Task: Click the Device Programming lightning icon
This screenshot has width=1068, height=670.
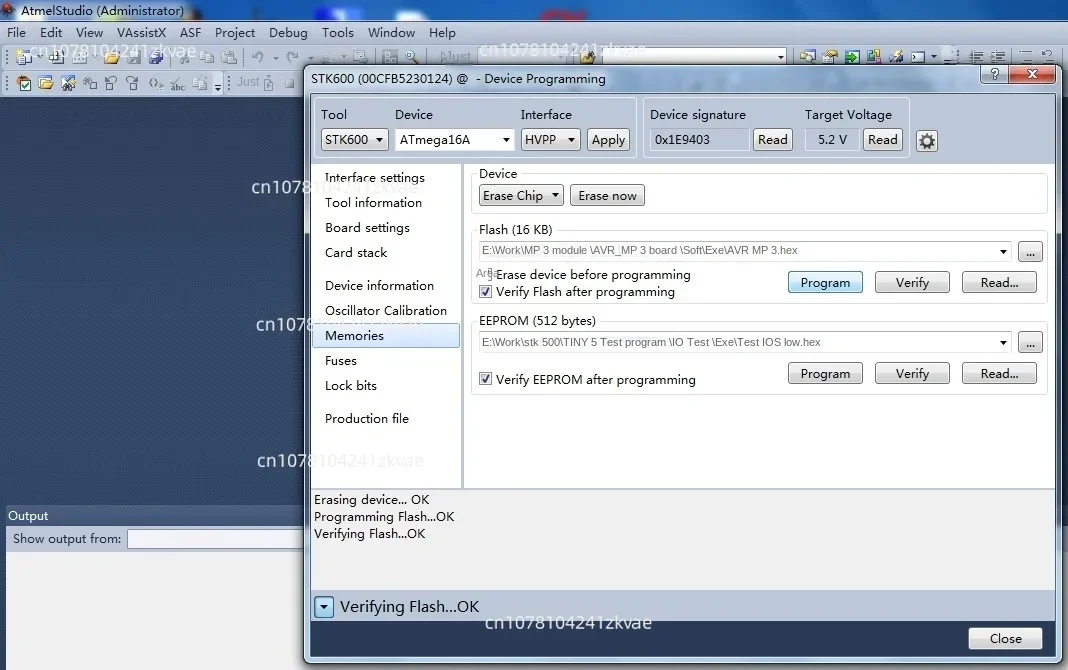Action: click(896, 57)
